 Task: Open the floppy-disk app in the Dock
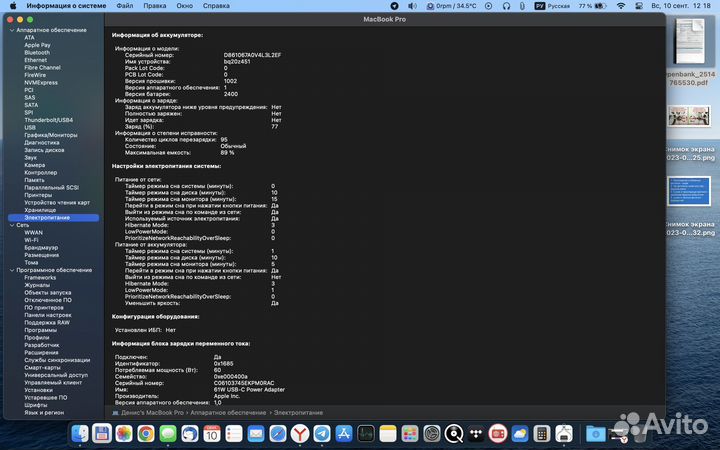[x=101, y=433]
